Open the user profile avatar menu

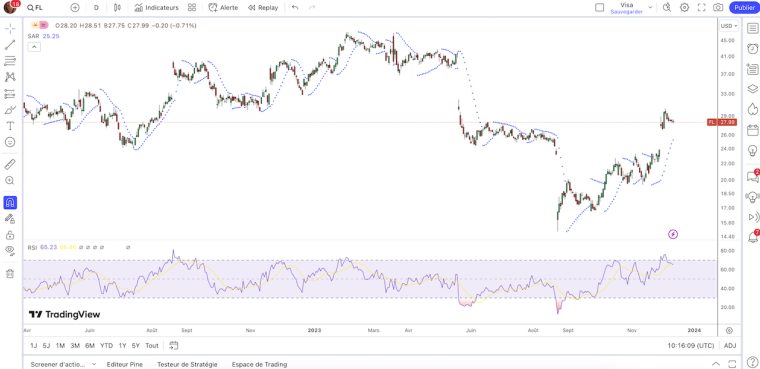[x=11, y=7]
